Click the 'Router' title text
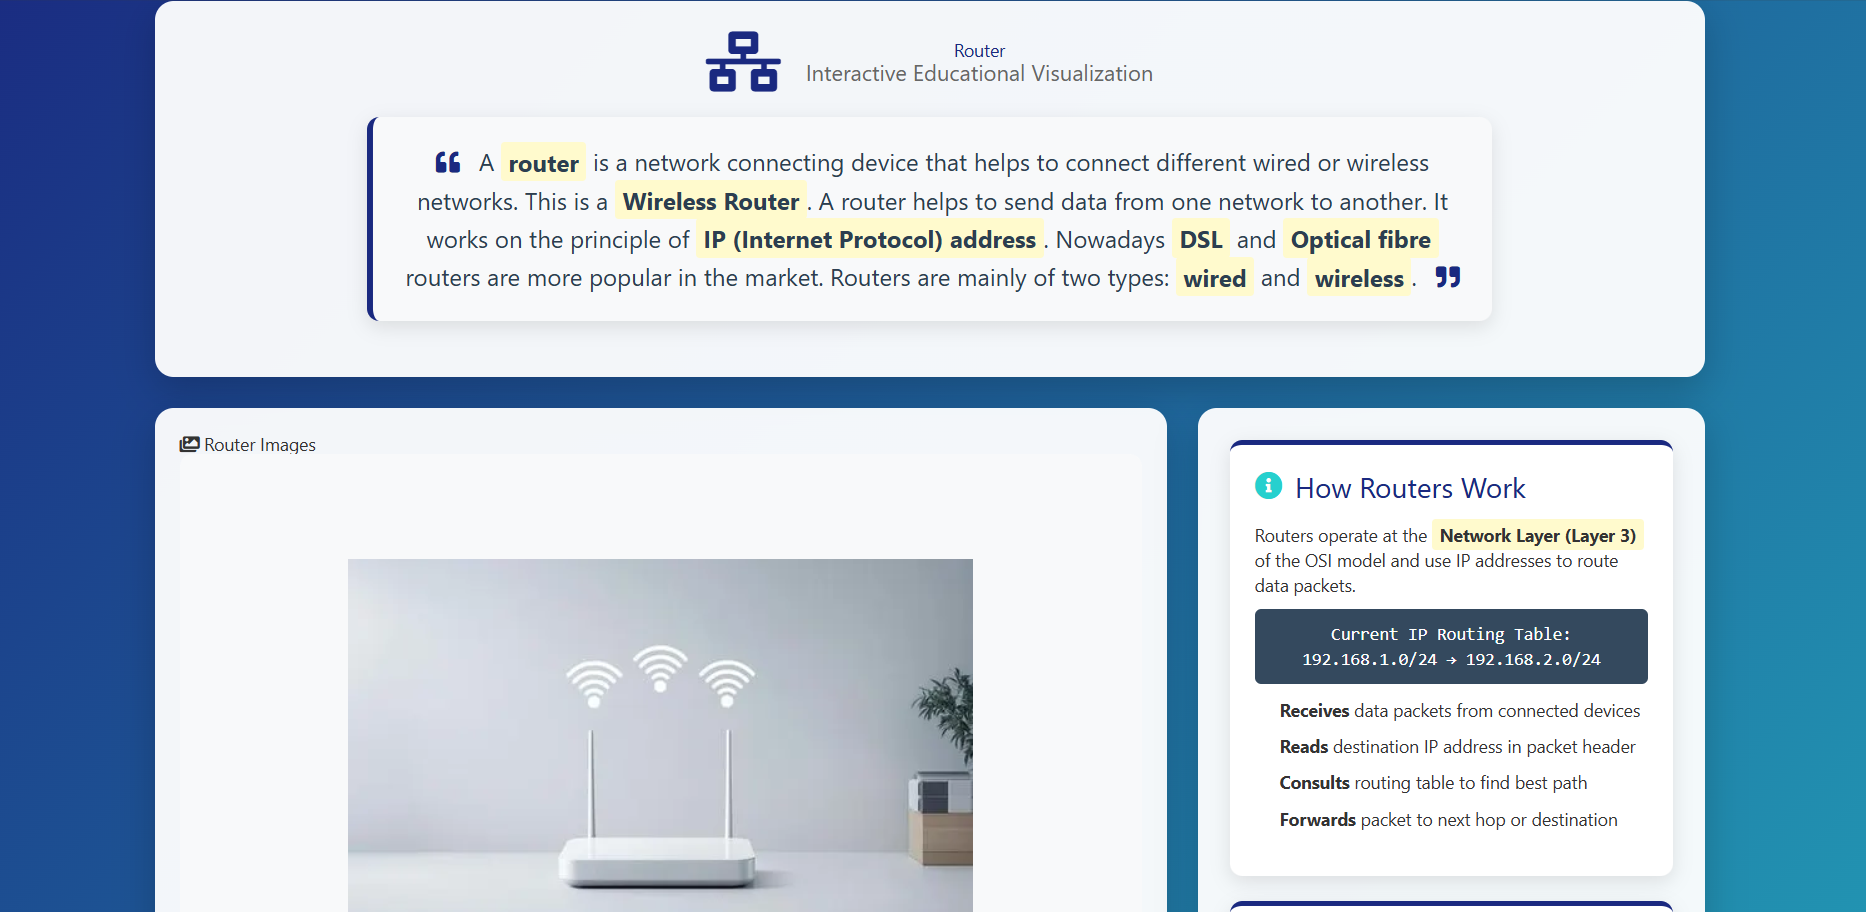 (x=979, y=51)
